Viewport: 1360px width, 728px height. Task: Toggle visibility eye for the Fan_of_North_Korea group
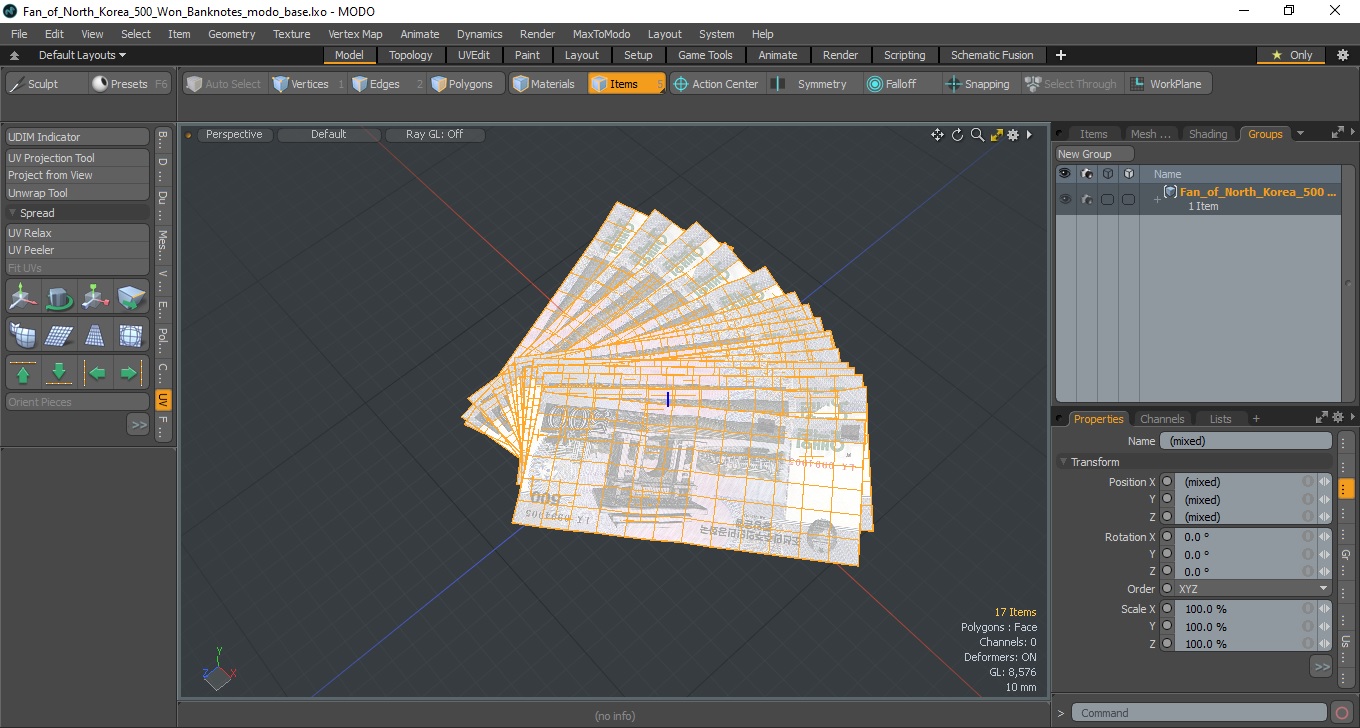coord(1065,199)
